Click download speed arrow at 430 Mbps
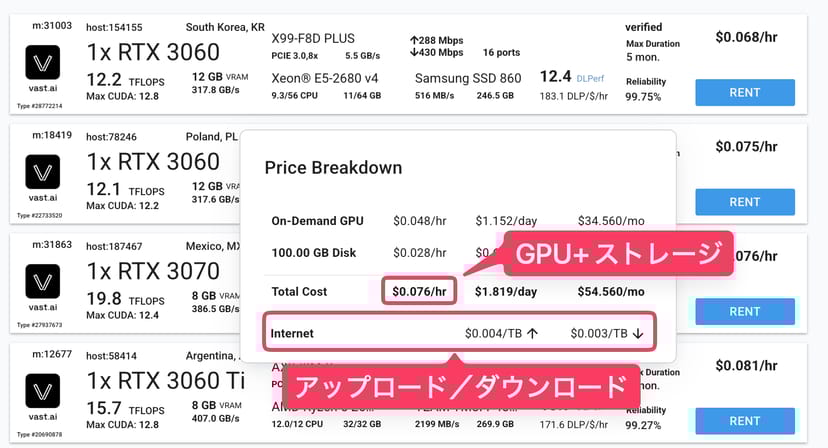828x448 pixels. [415, 52]
